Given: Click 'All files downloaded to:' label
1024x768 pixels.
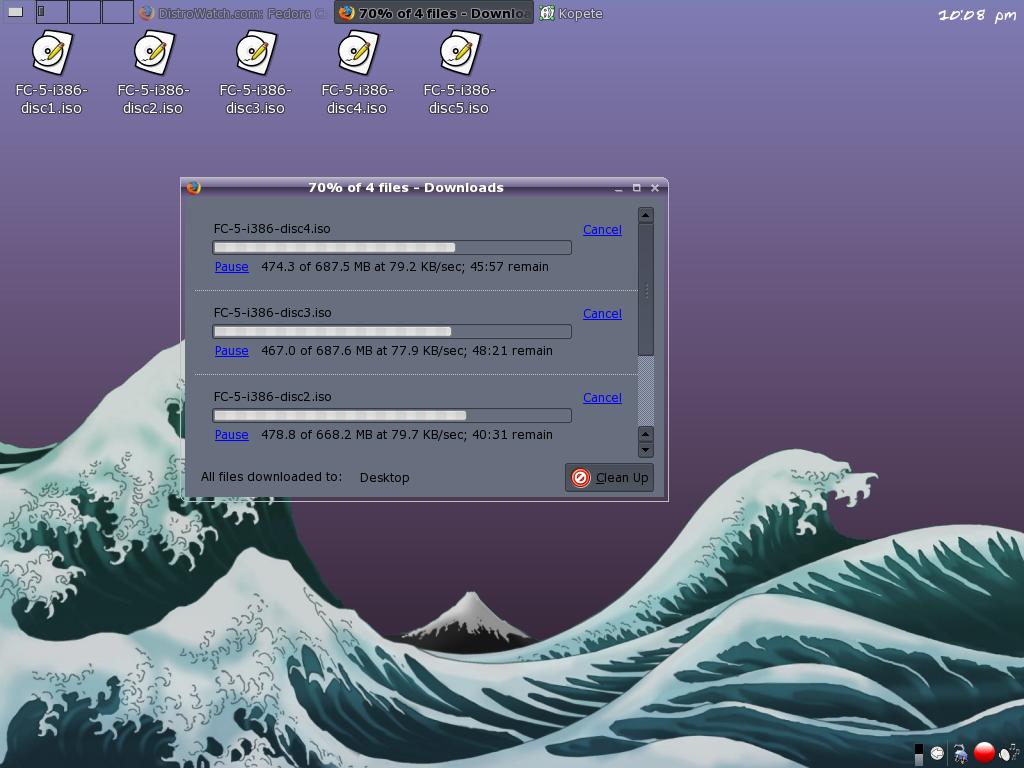Looking at the screenshot, I should (x=271, y=477).
